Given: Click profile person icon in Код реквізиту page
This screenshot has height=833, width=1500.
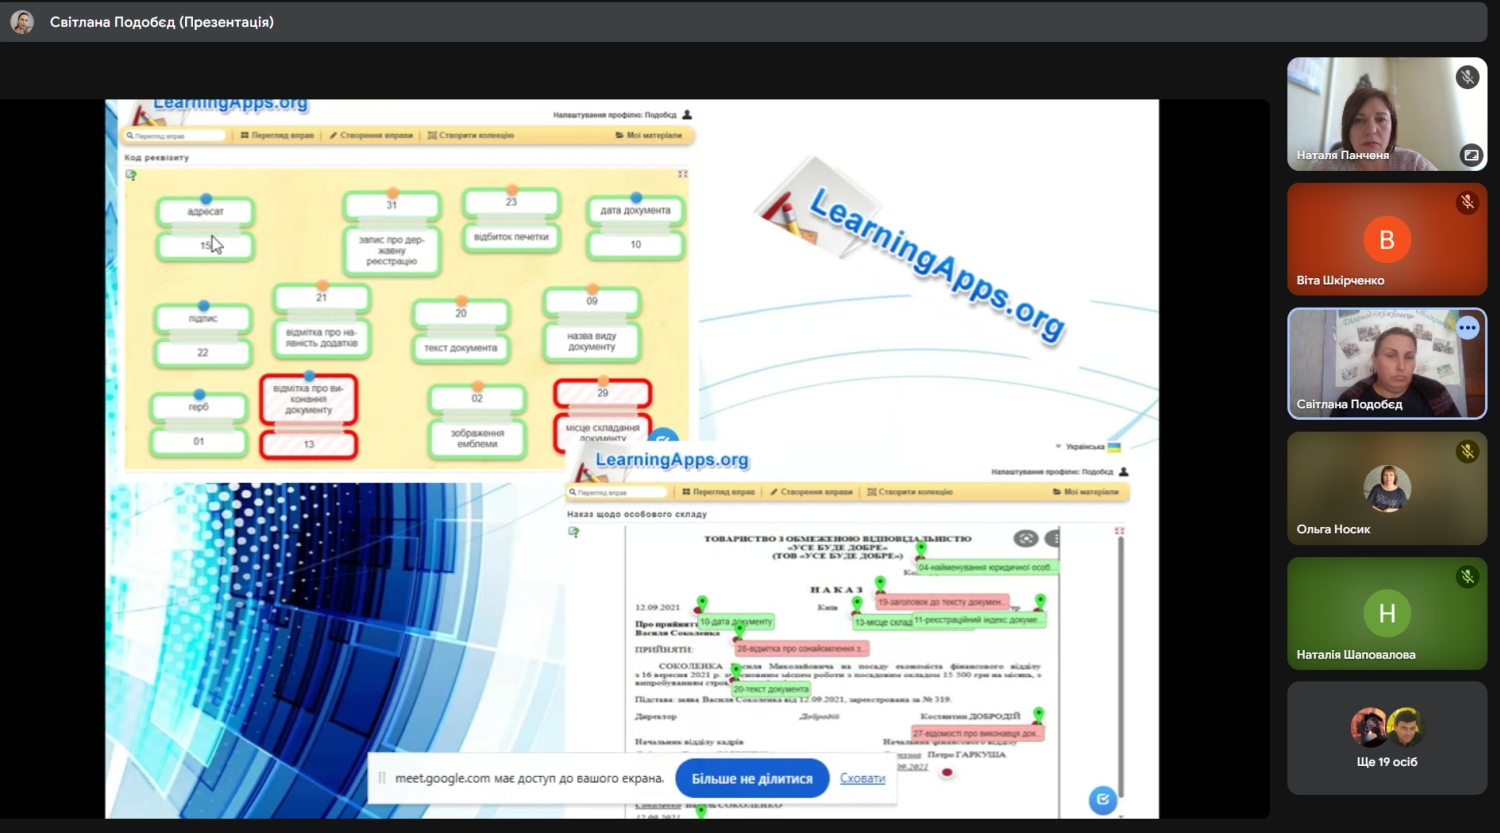Looking at the screenshot, I should (687, 115).
